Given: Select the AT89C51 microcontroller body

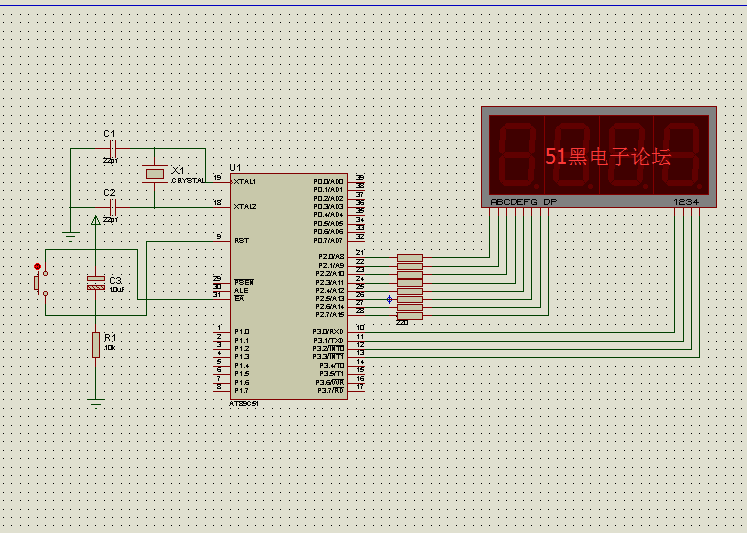Looking at the screenshot, I should point(289,286).
